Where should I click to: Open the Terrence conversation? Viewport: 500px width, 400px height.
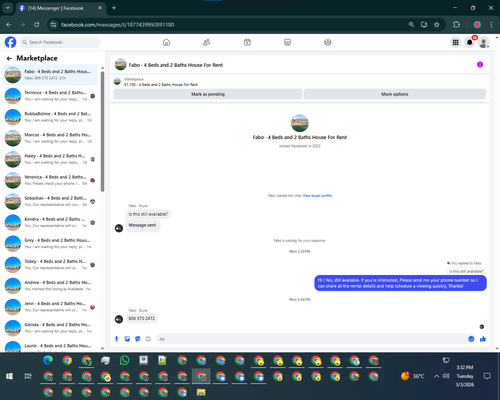coord(50,96)
